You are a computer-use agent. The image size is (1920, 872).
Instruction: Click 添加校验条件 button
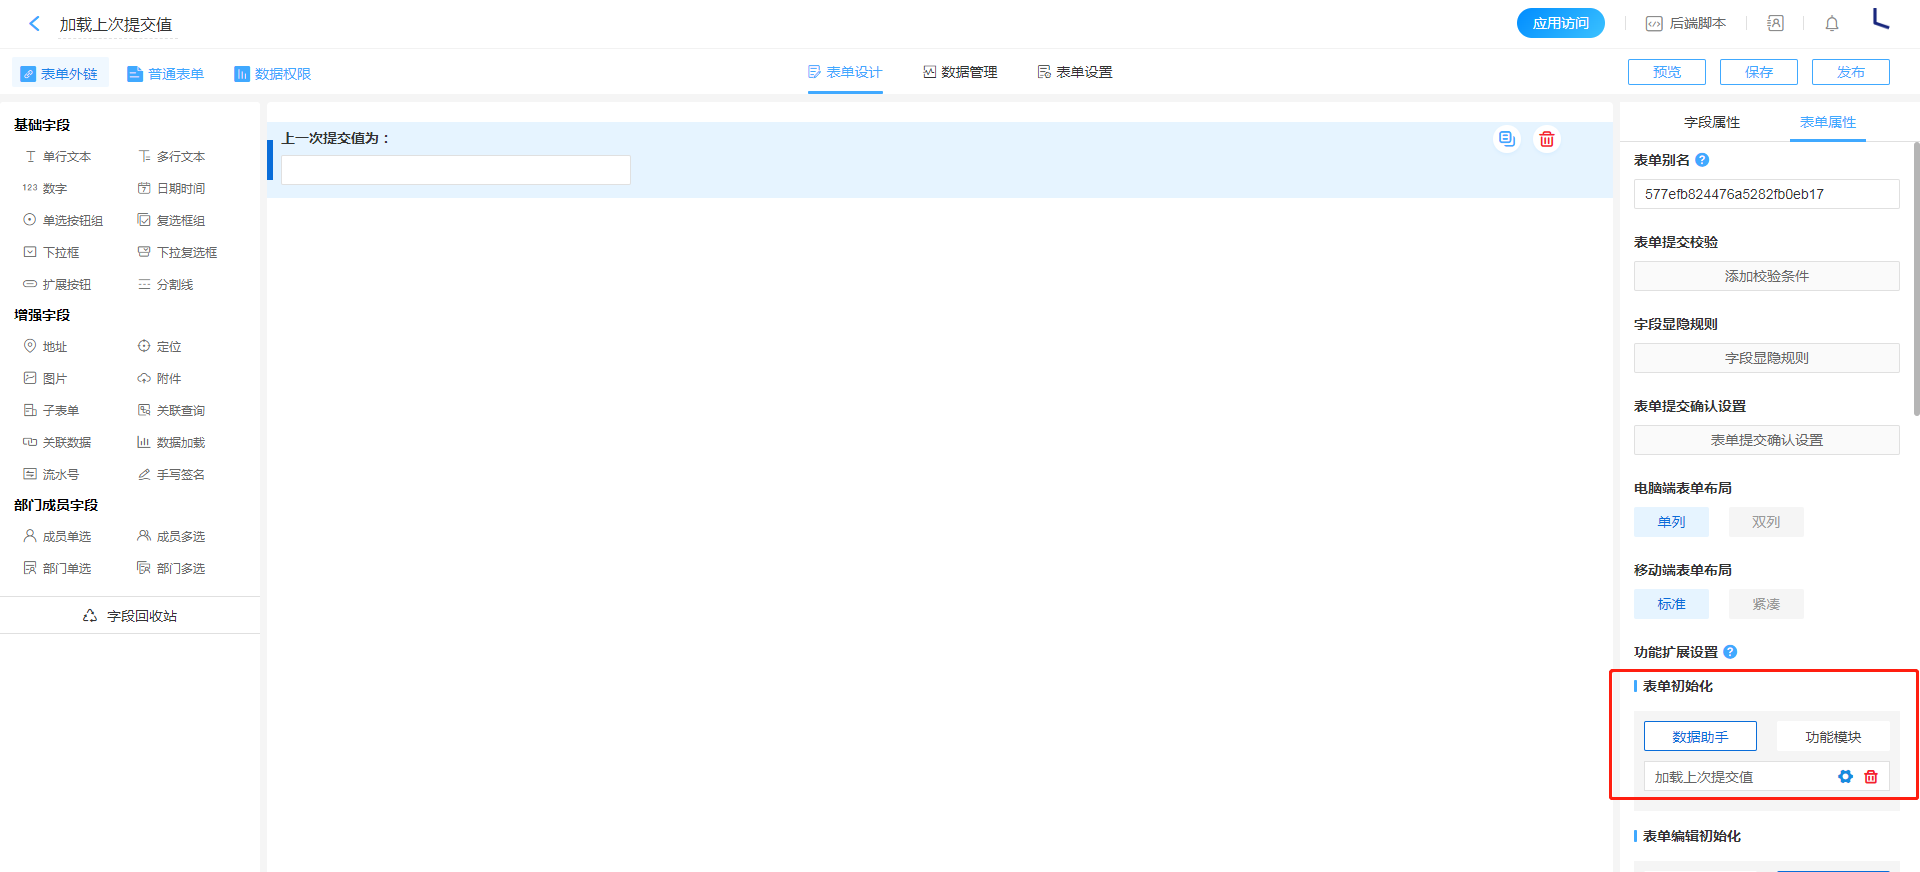point(1766,276)
